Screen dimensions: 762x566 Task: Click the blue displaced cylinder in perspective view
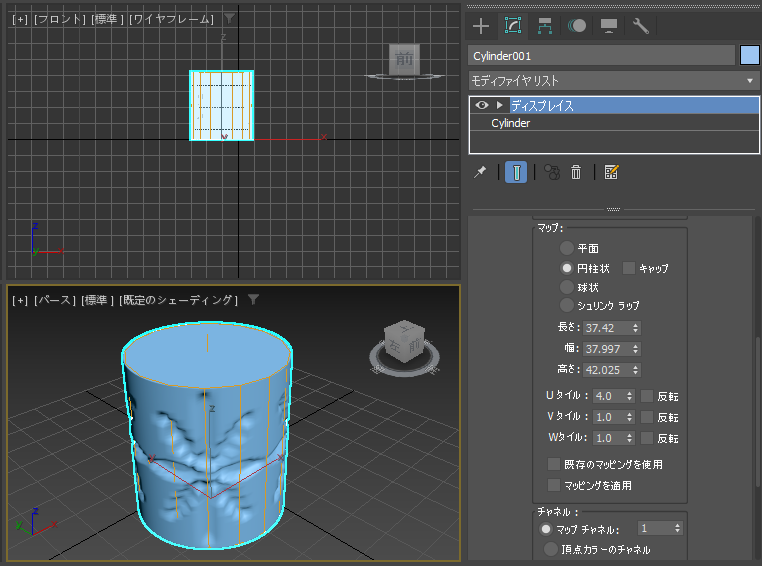click(207, 437)
